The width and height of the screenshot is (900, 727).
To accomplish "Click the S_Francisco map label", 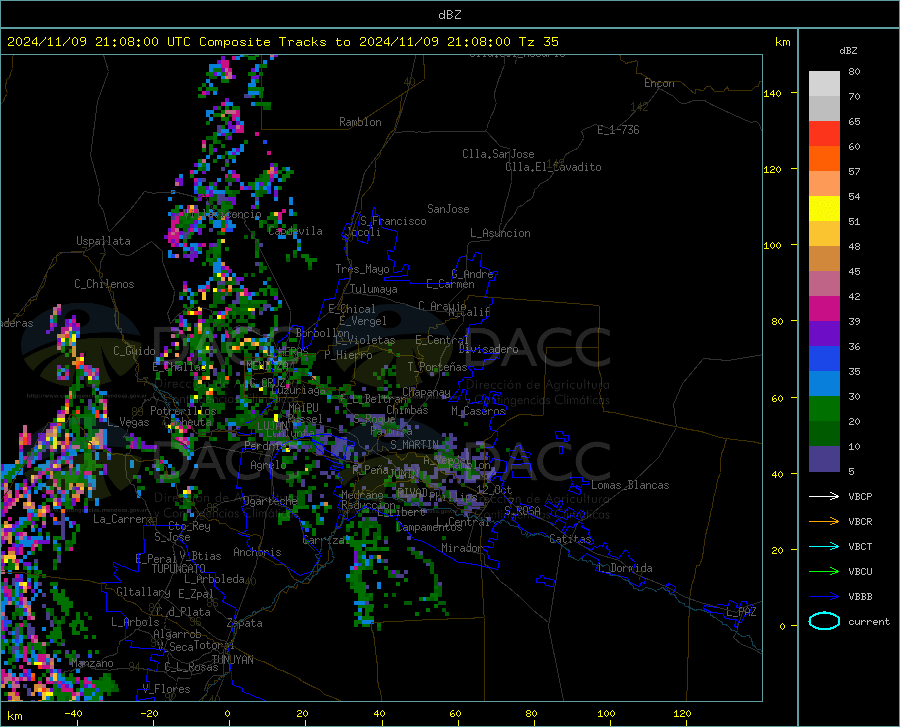I will 393,221.
